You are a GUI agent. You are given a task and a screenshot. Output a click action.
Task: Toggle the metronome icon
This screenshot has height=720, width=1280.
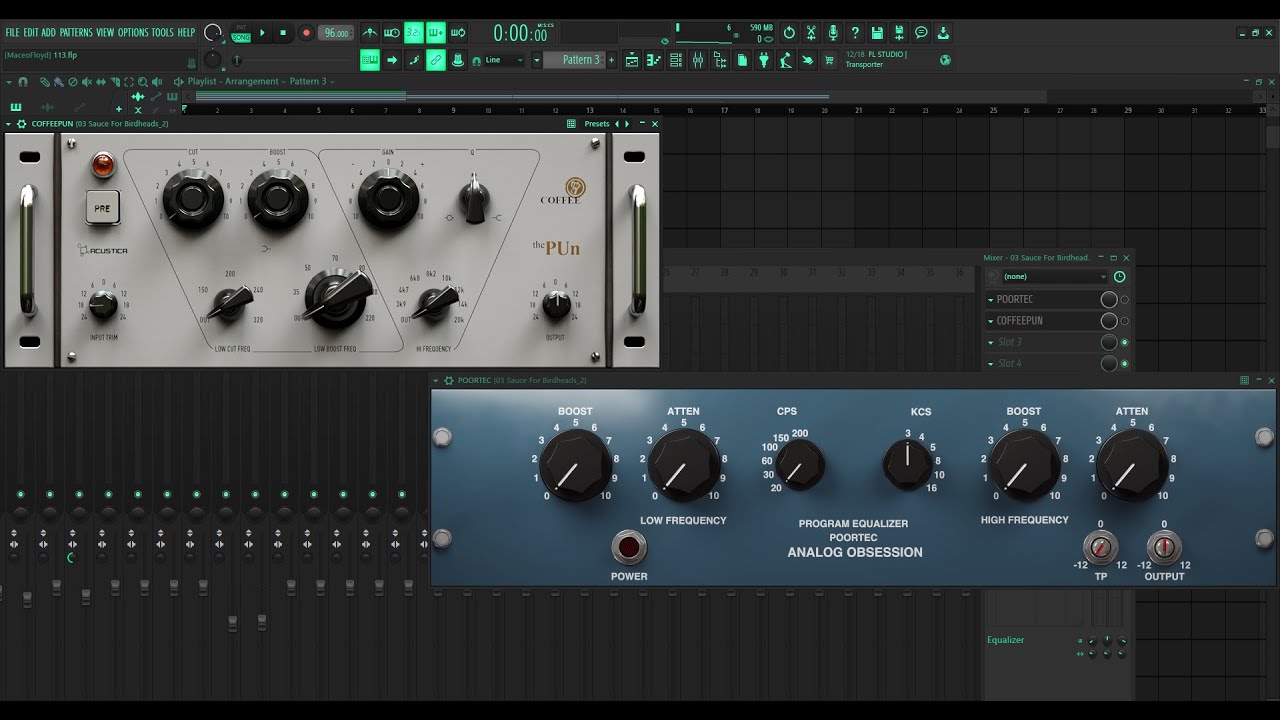click(x=370, y=33)
